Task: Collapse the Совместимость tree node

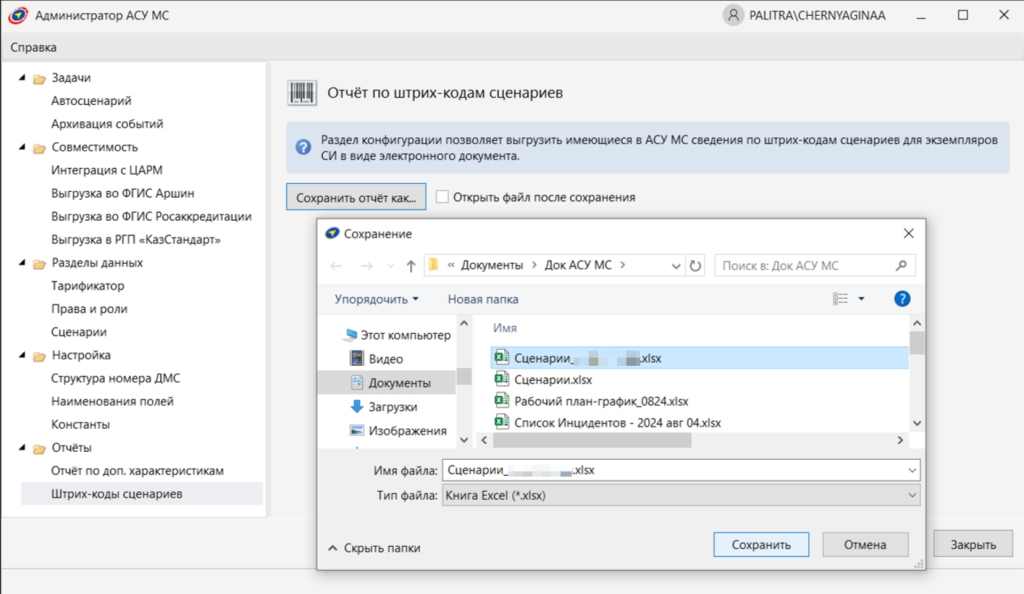Action: pos(22,147)
